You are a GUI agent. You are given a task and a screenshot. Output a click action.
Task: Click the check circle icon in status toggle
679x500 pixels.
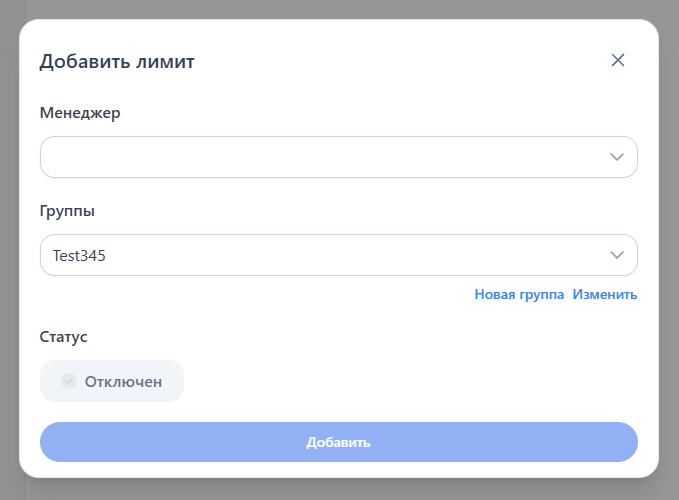point(69,381)
